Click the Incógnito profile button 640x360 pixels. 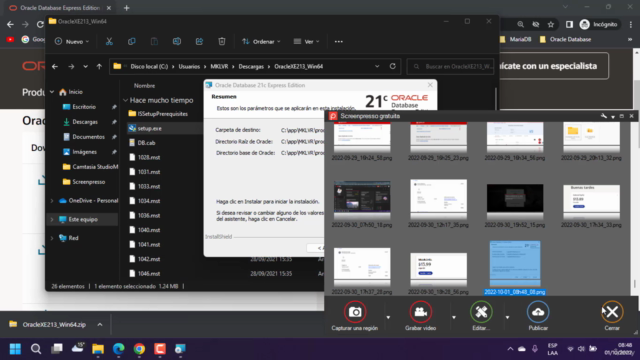(599, 24)
